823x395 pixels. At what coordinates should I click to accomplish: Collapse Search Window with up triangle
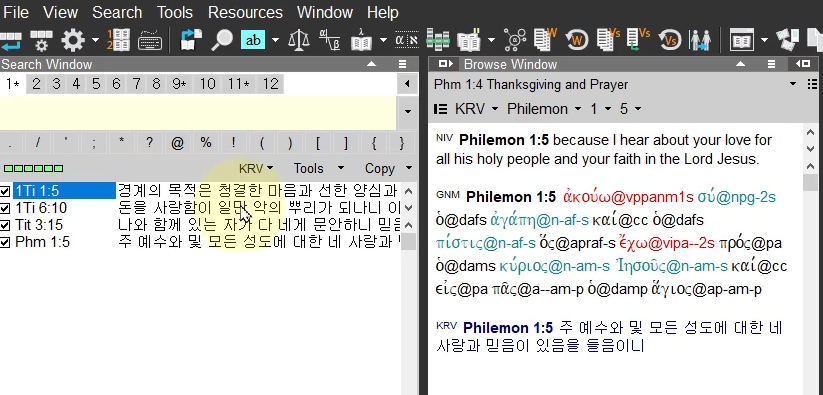point(372,65)
